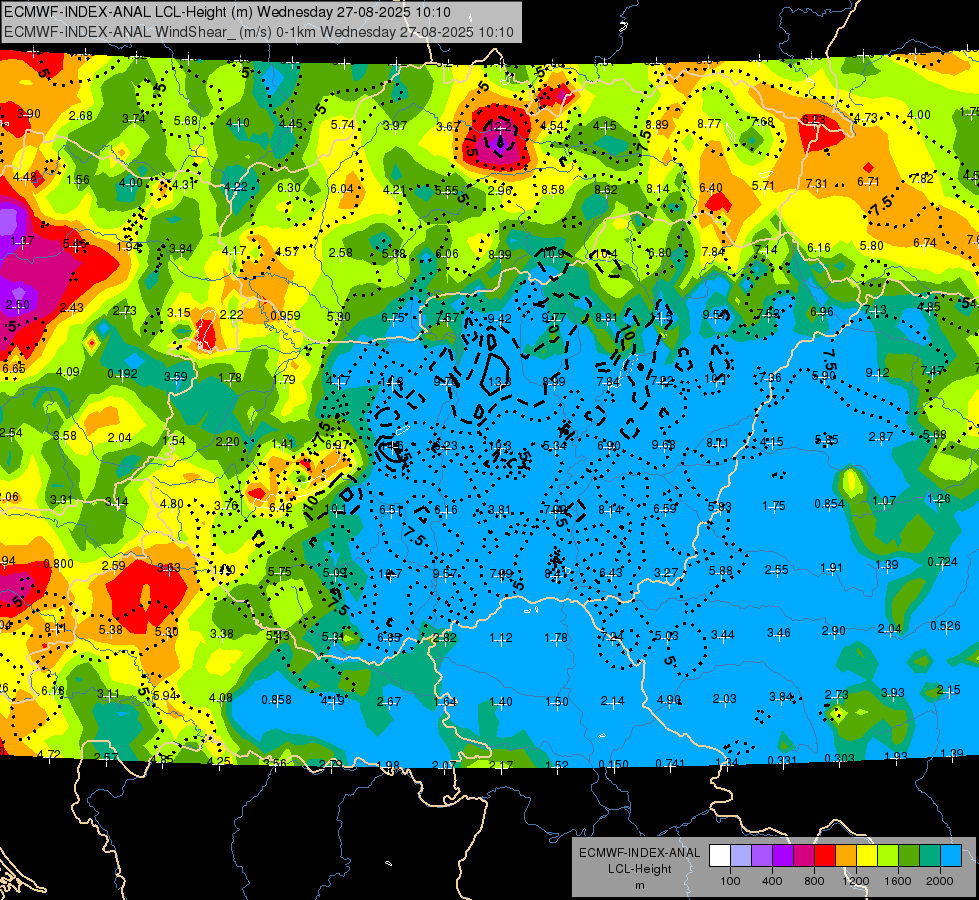
Task: Click the 4.90 value in the lower area
Action: pyautogui.click(x=668, y=700)
